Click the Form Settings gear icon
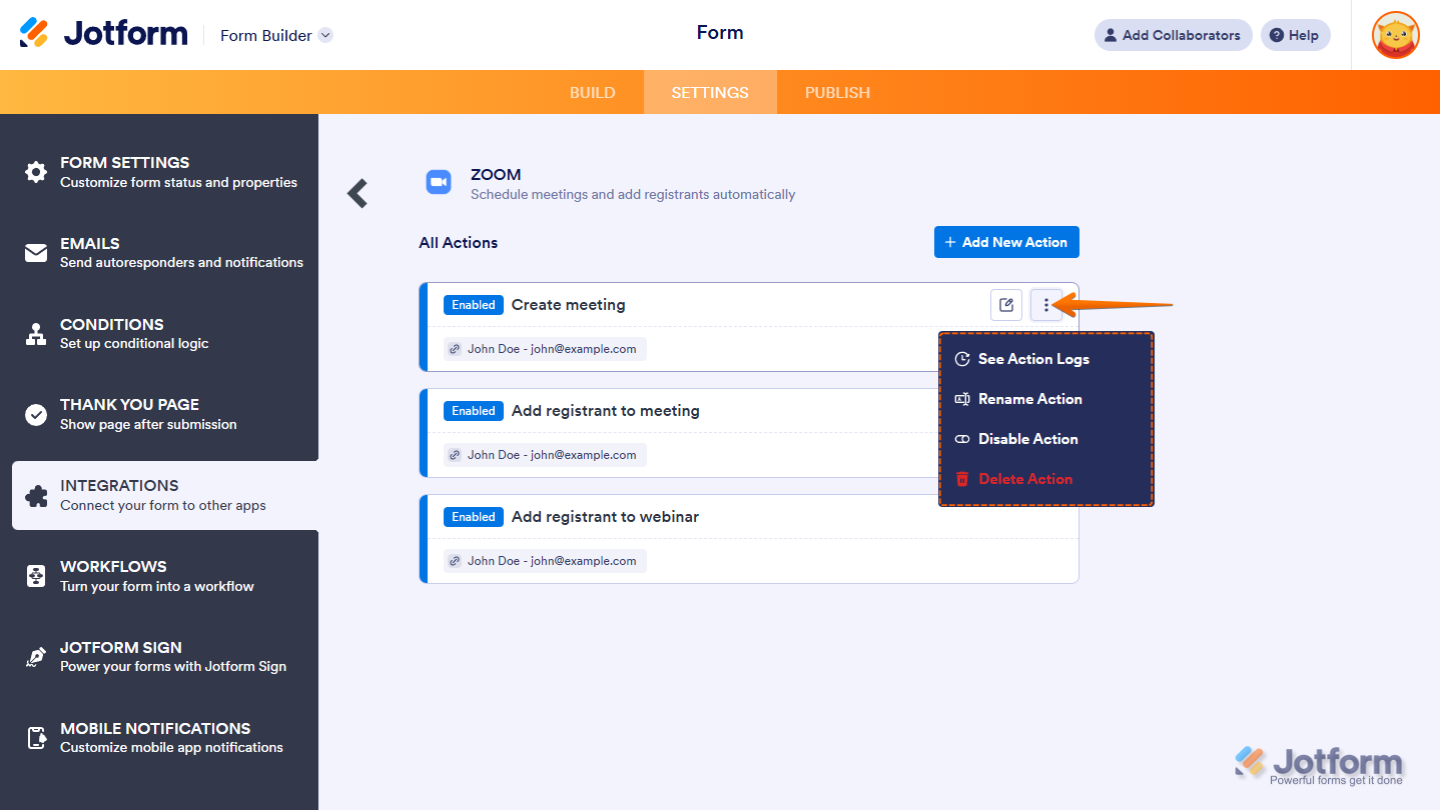Viewport: 1440px width, 810px height. pyautogui.click(x=36, y=172)
